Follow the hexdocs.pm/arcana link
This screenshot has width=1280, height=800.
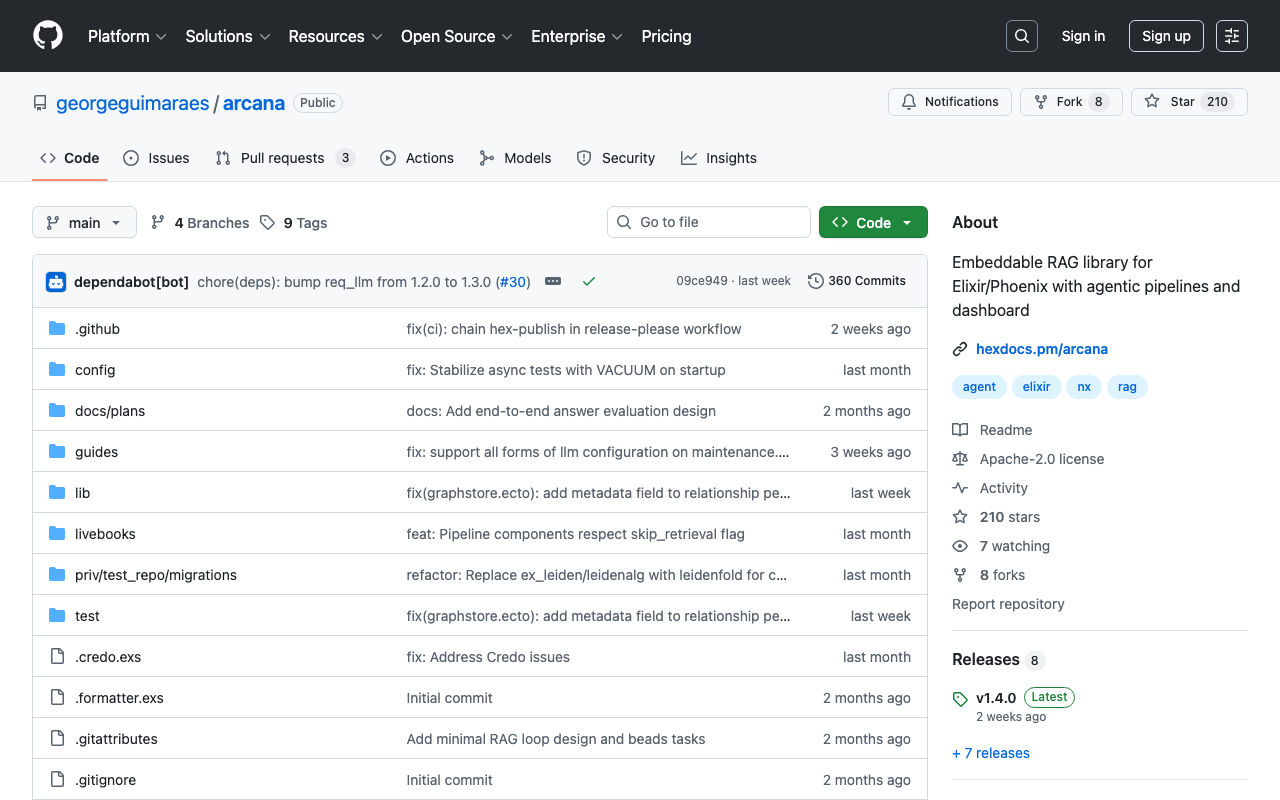(1043, 349)
